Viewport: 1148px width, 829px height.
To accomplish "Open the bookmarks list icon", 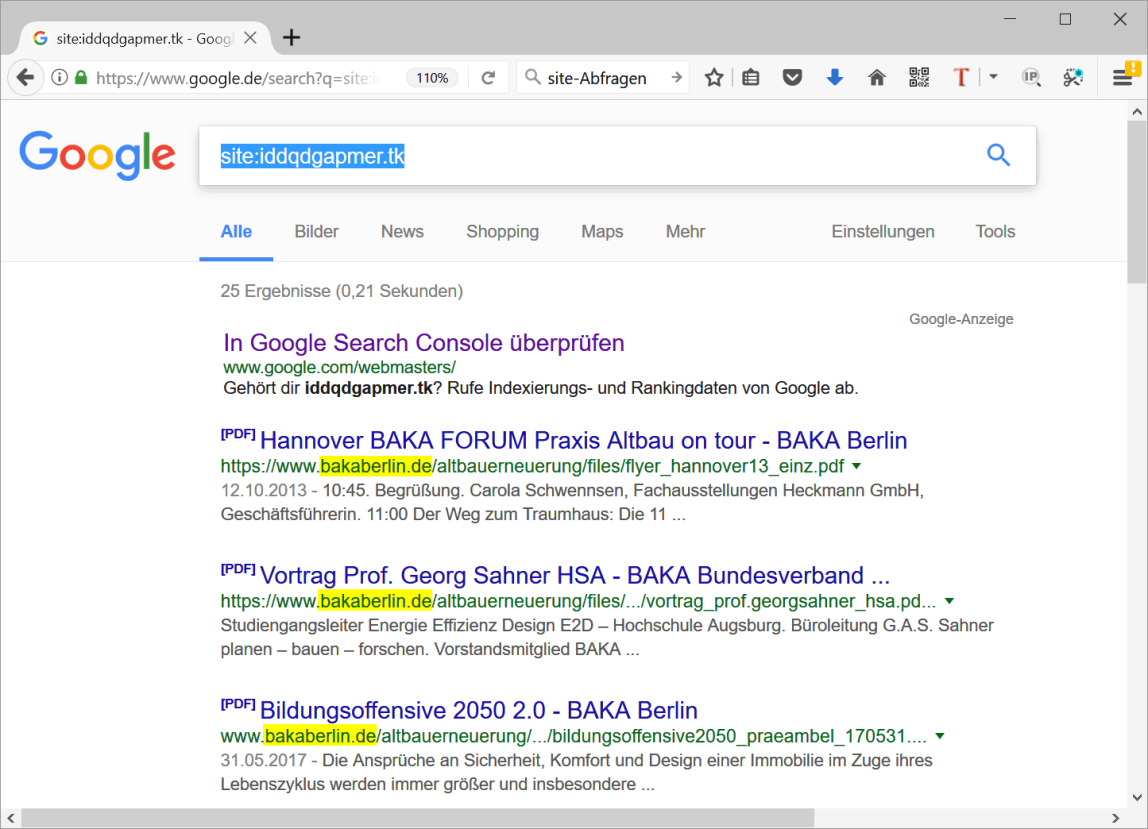I will click(750, 78).
